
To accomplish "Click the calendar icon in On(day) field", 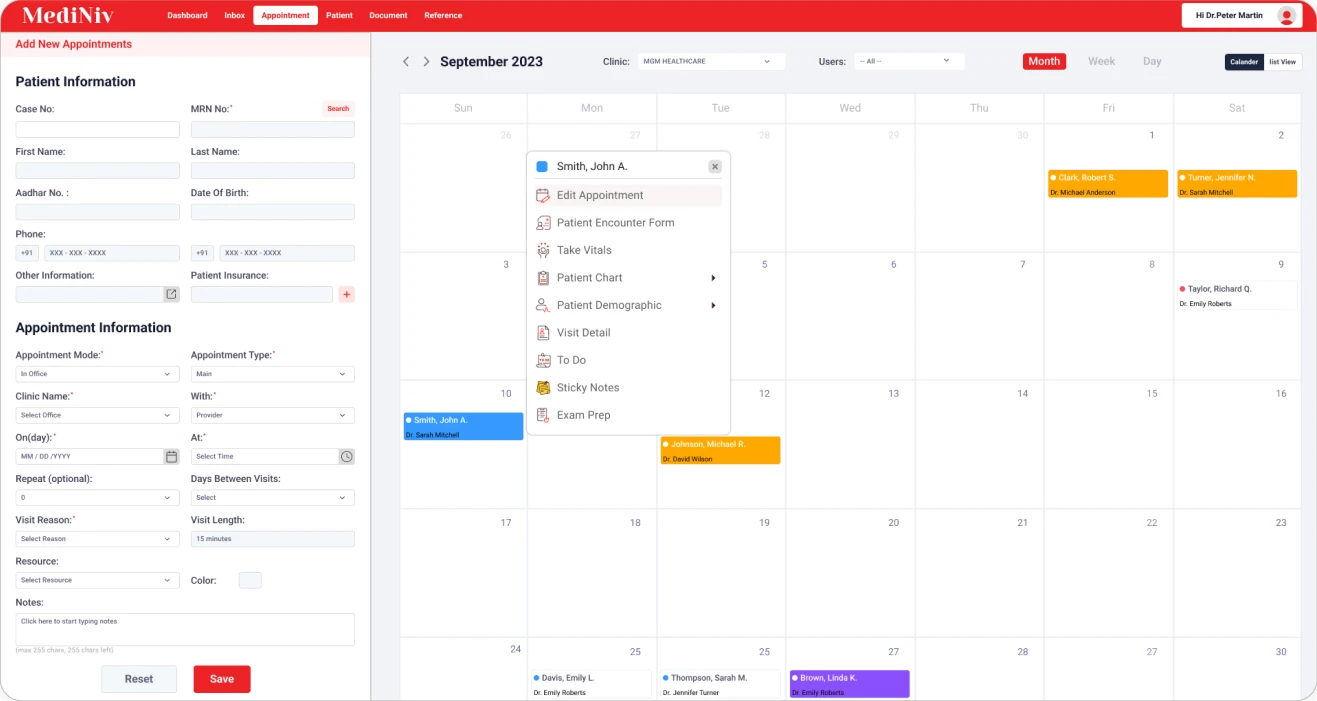I will (171, 457).
